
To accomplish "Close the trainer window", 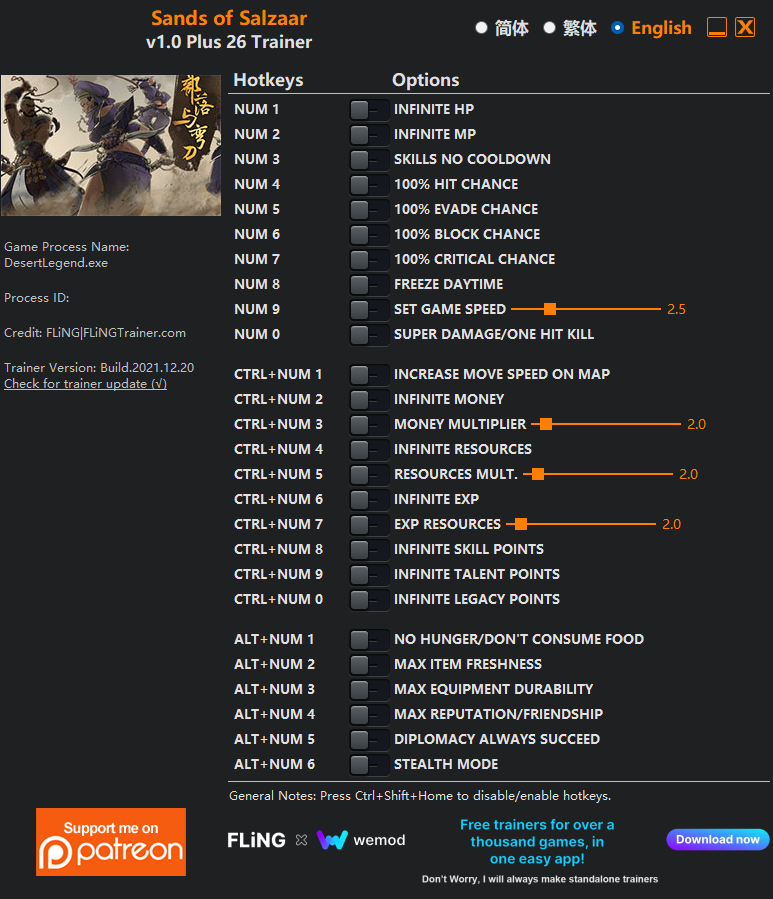I will [x=745, y=27].
